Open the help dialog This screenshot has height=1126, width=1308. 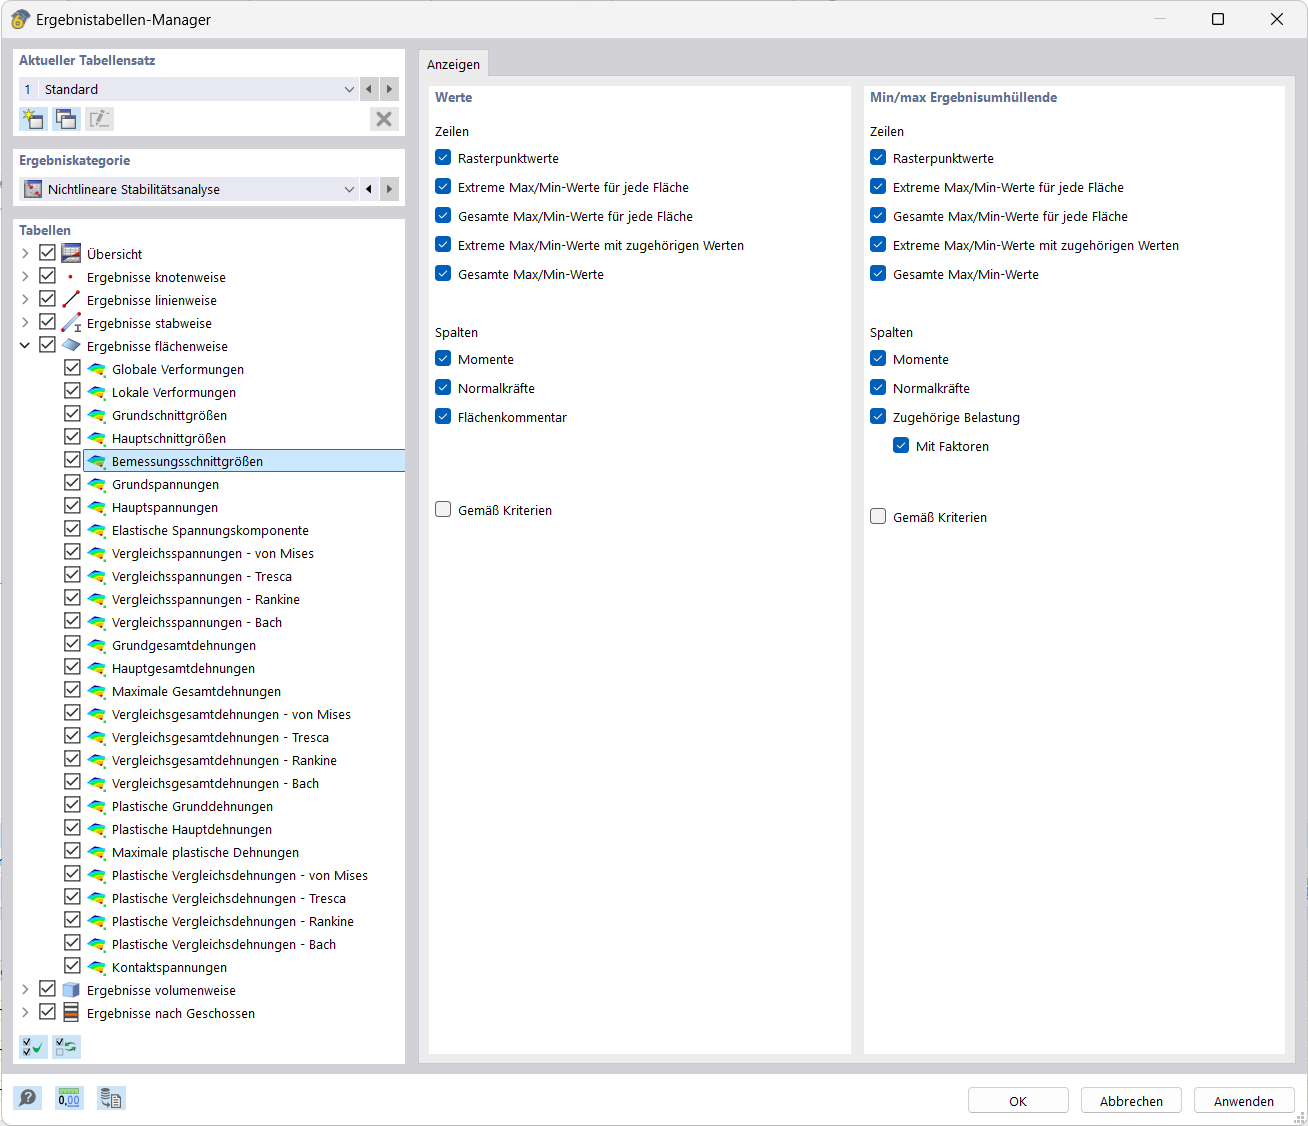click(x=27, y=1098)
